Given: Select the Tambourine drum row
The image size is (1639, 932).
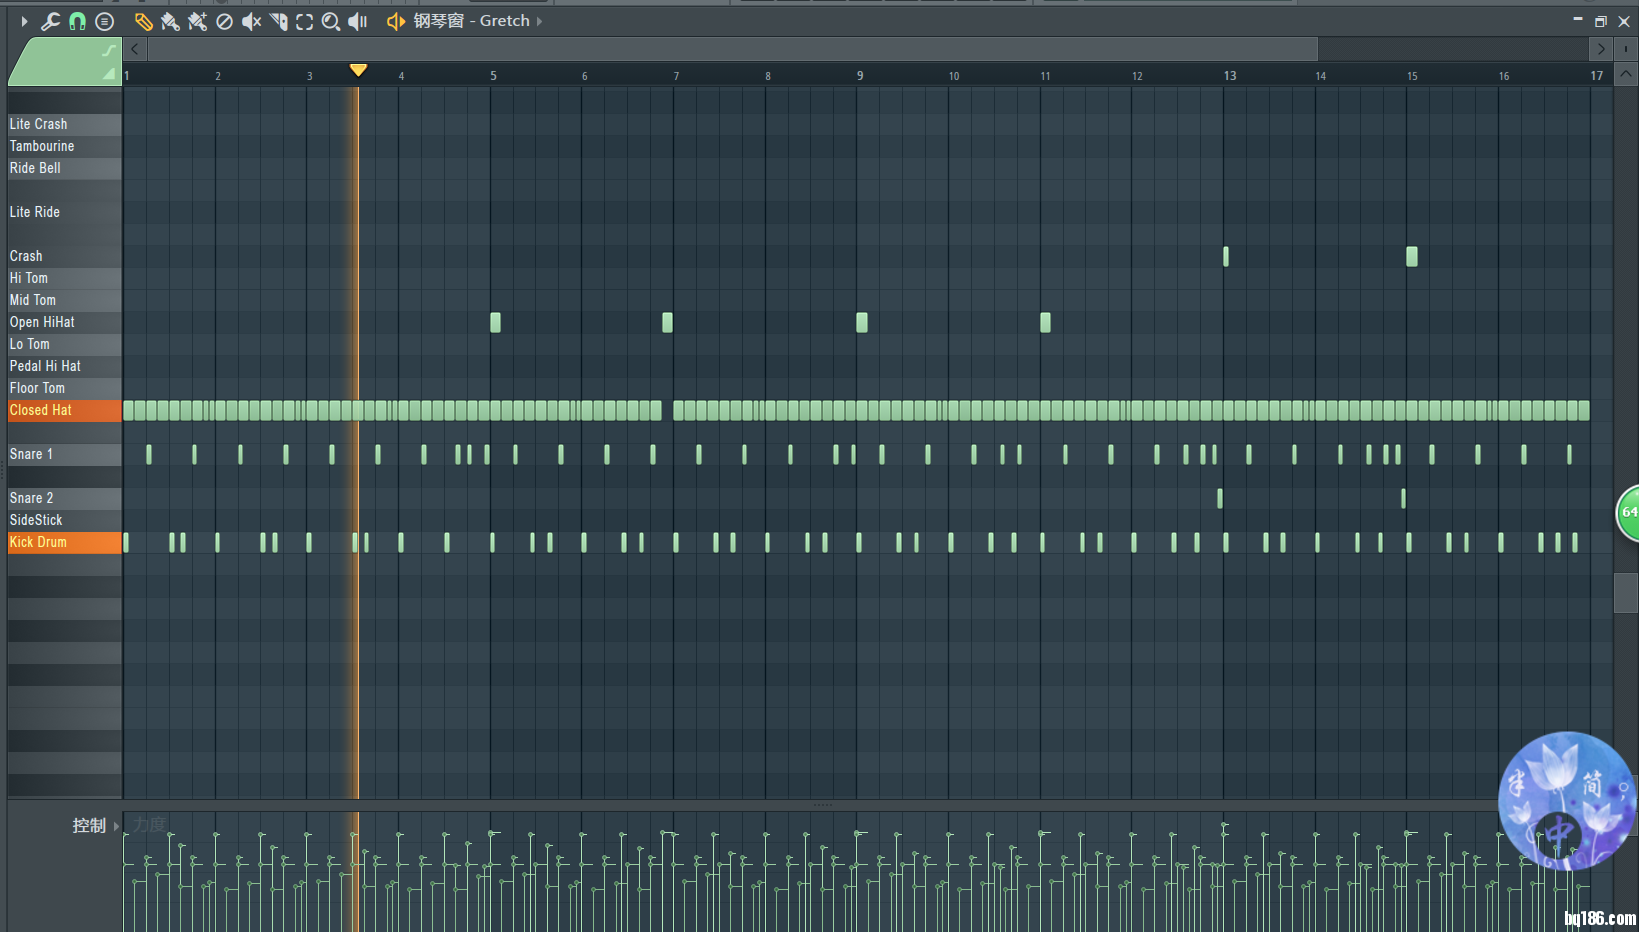Looking at the screenshot, I should (x=64, y=146).
